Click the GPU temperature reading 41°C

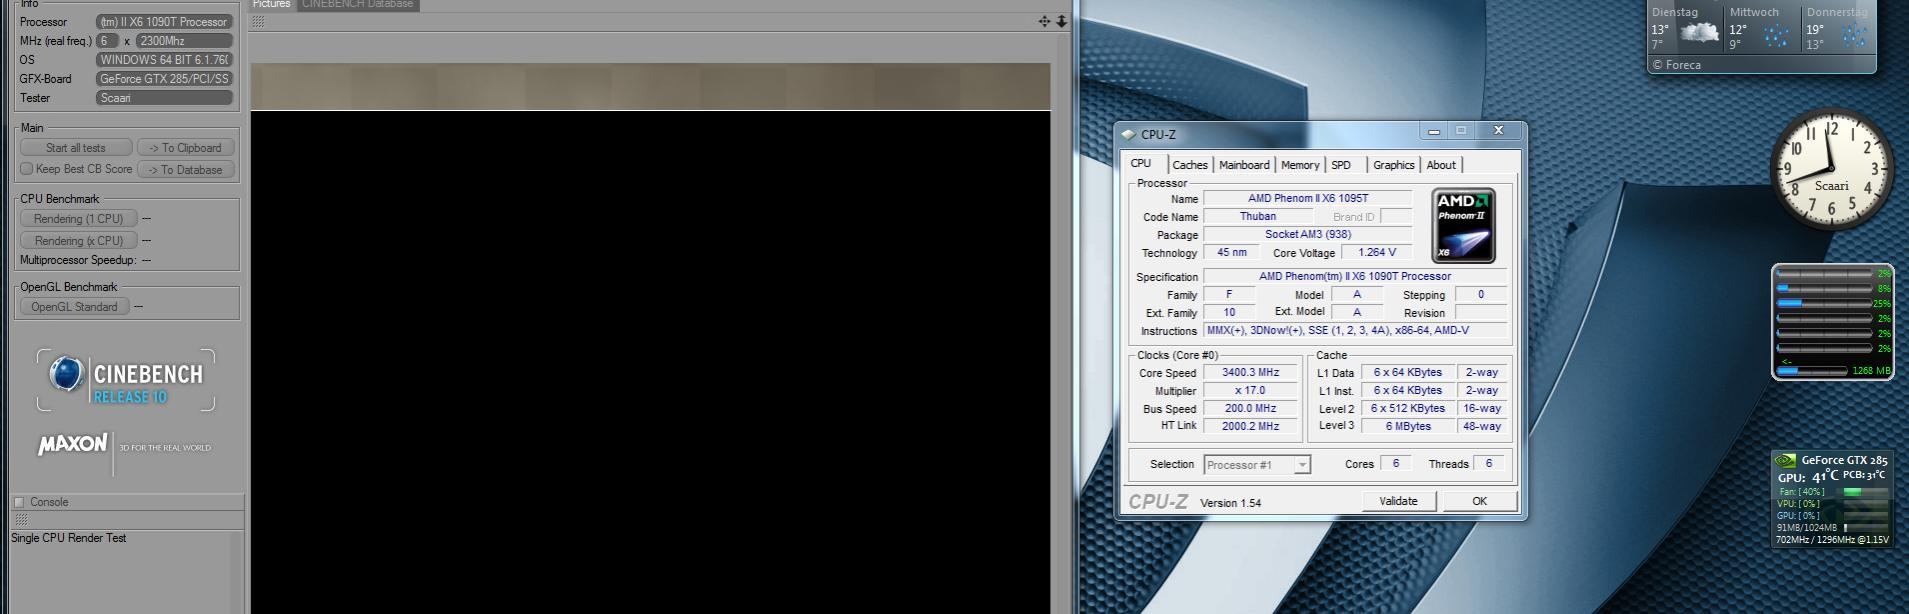coord(1825,477)
